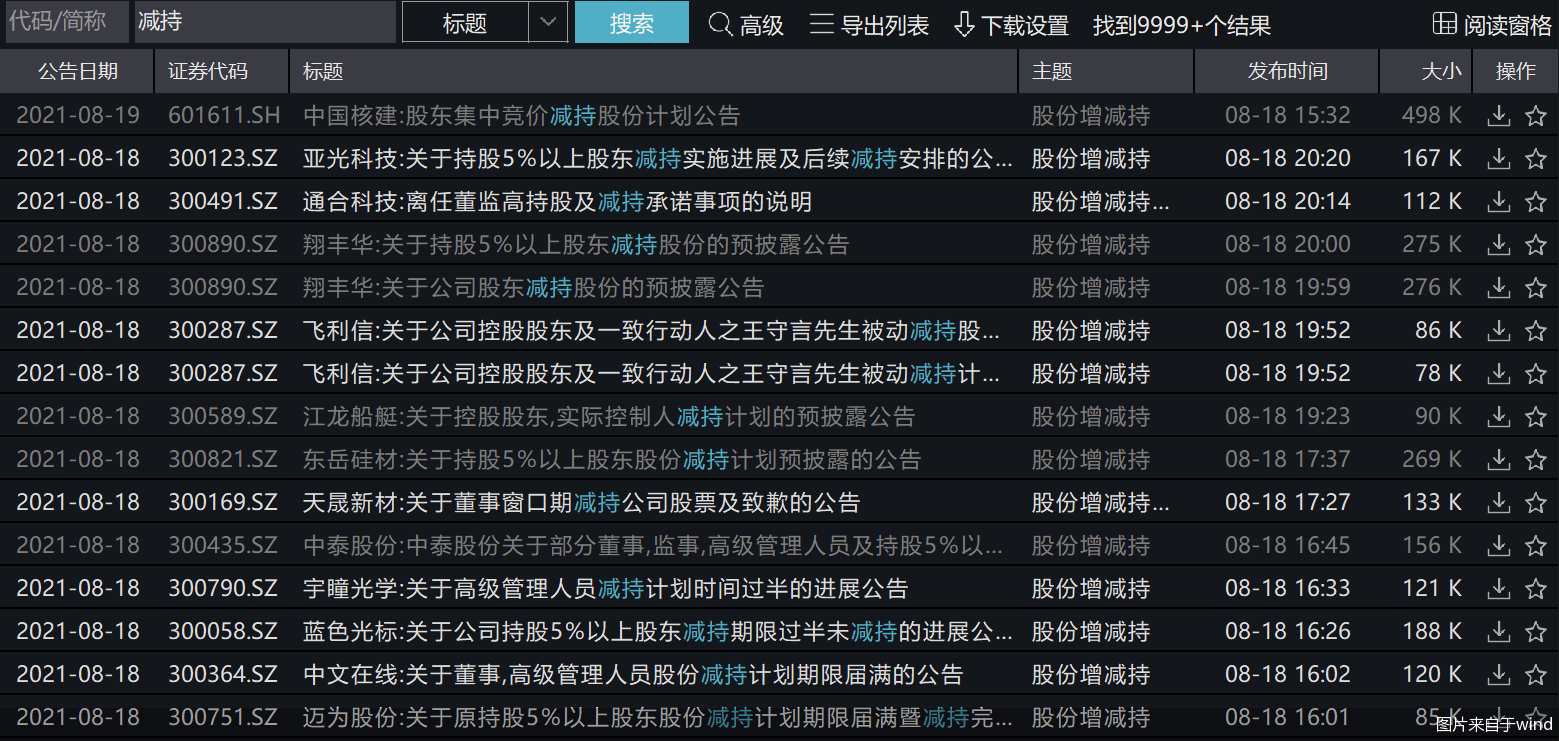Click publish time 08-18 20:14
The image size is (1559, 741).
click(1288, 202)
